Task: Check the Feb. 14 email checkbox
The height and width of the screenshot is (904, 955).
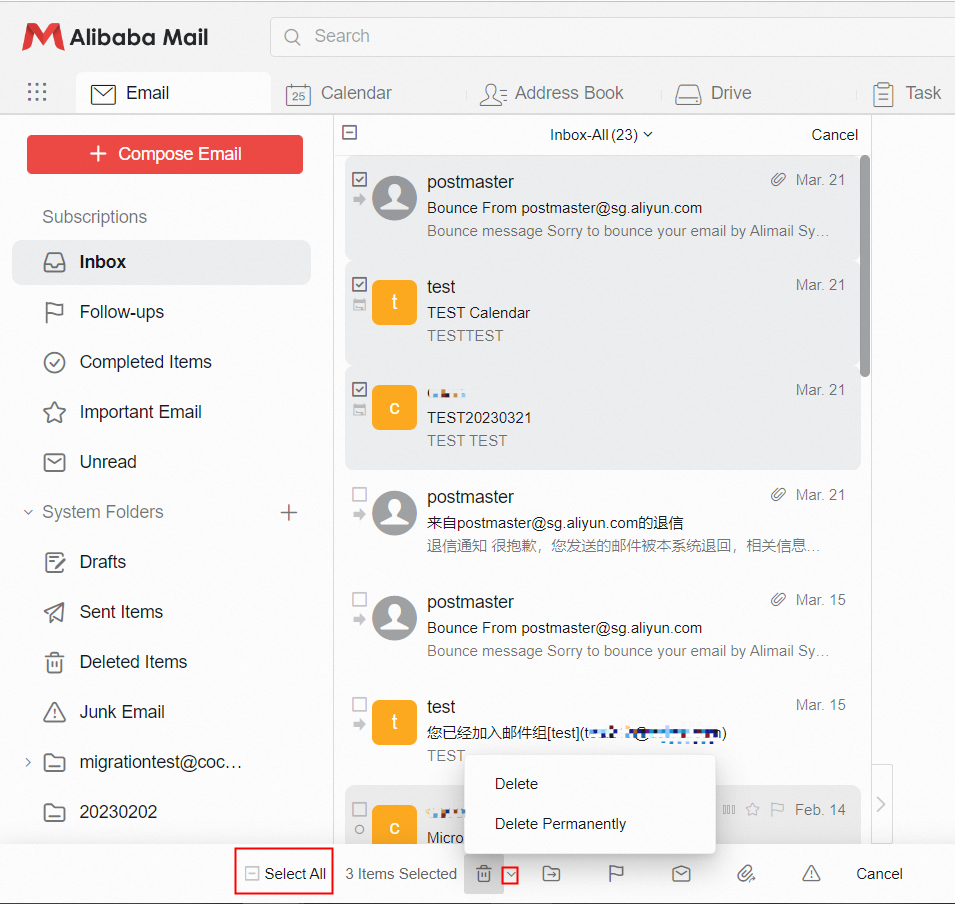Action: (359, 809)
